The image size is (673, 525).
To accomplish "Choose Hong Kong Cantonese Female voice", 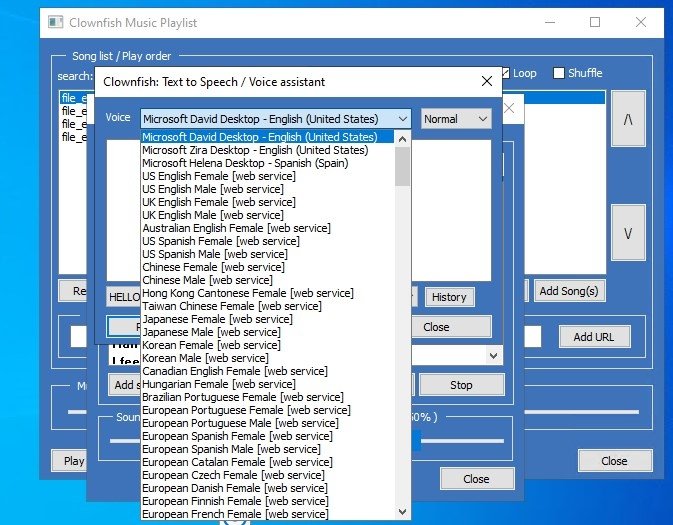I will tap(267, 293).
